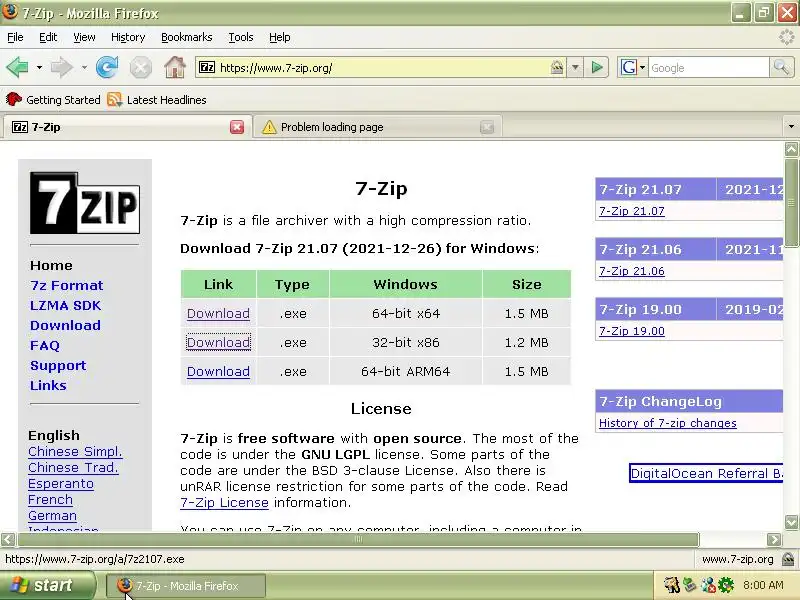Open the Forward history dropdown arrow
Screen dimensions: 800x600
click(x=84, y=67)
